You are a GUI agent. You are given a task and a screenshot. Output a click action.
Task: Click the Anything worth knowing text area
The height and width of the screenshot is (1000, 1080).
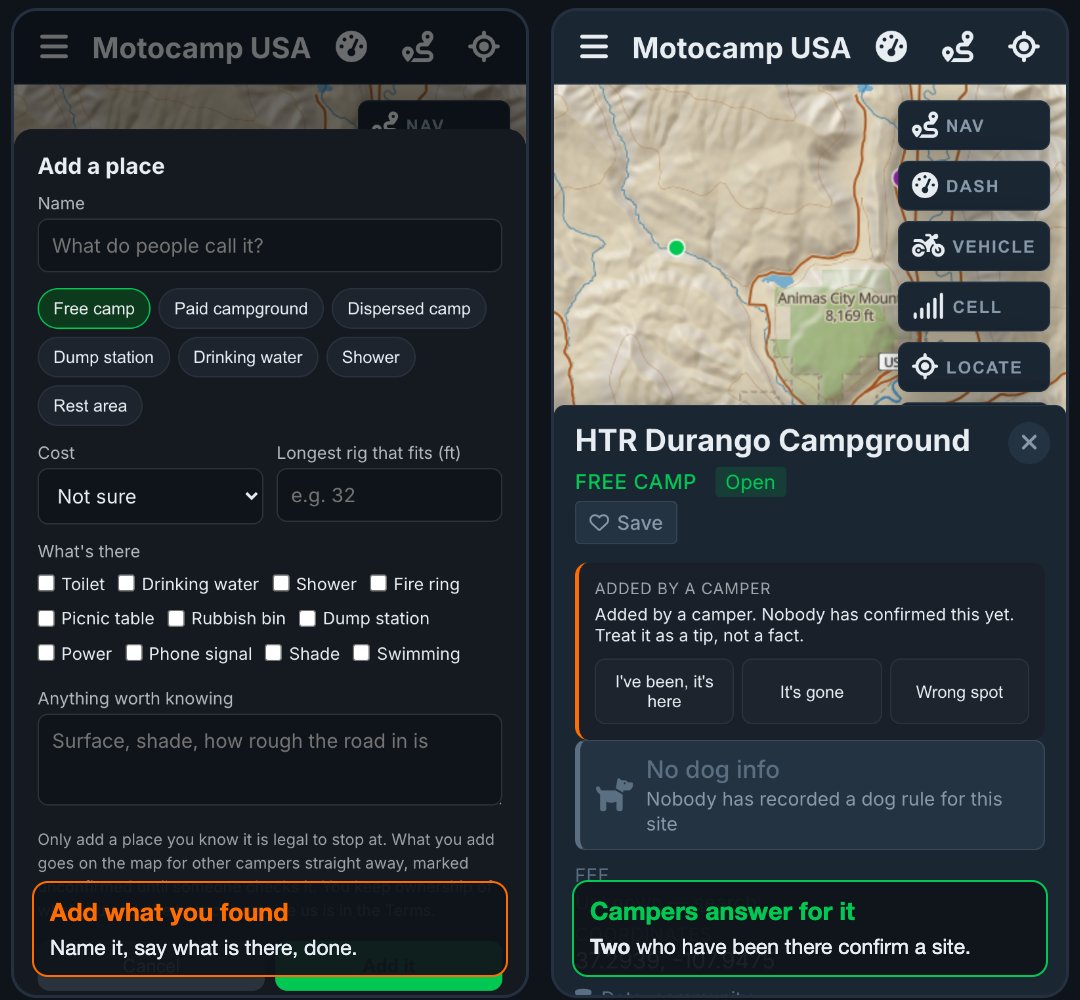pyautogui.click(x=270, y=760)
